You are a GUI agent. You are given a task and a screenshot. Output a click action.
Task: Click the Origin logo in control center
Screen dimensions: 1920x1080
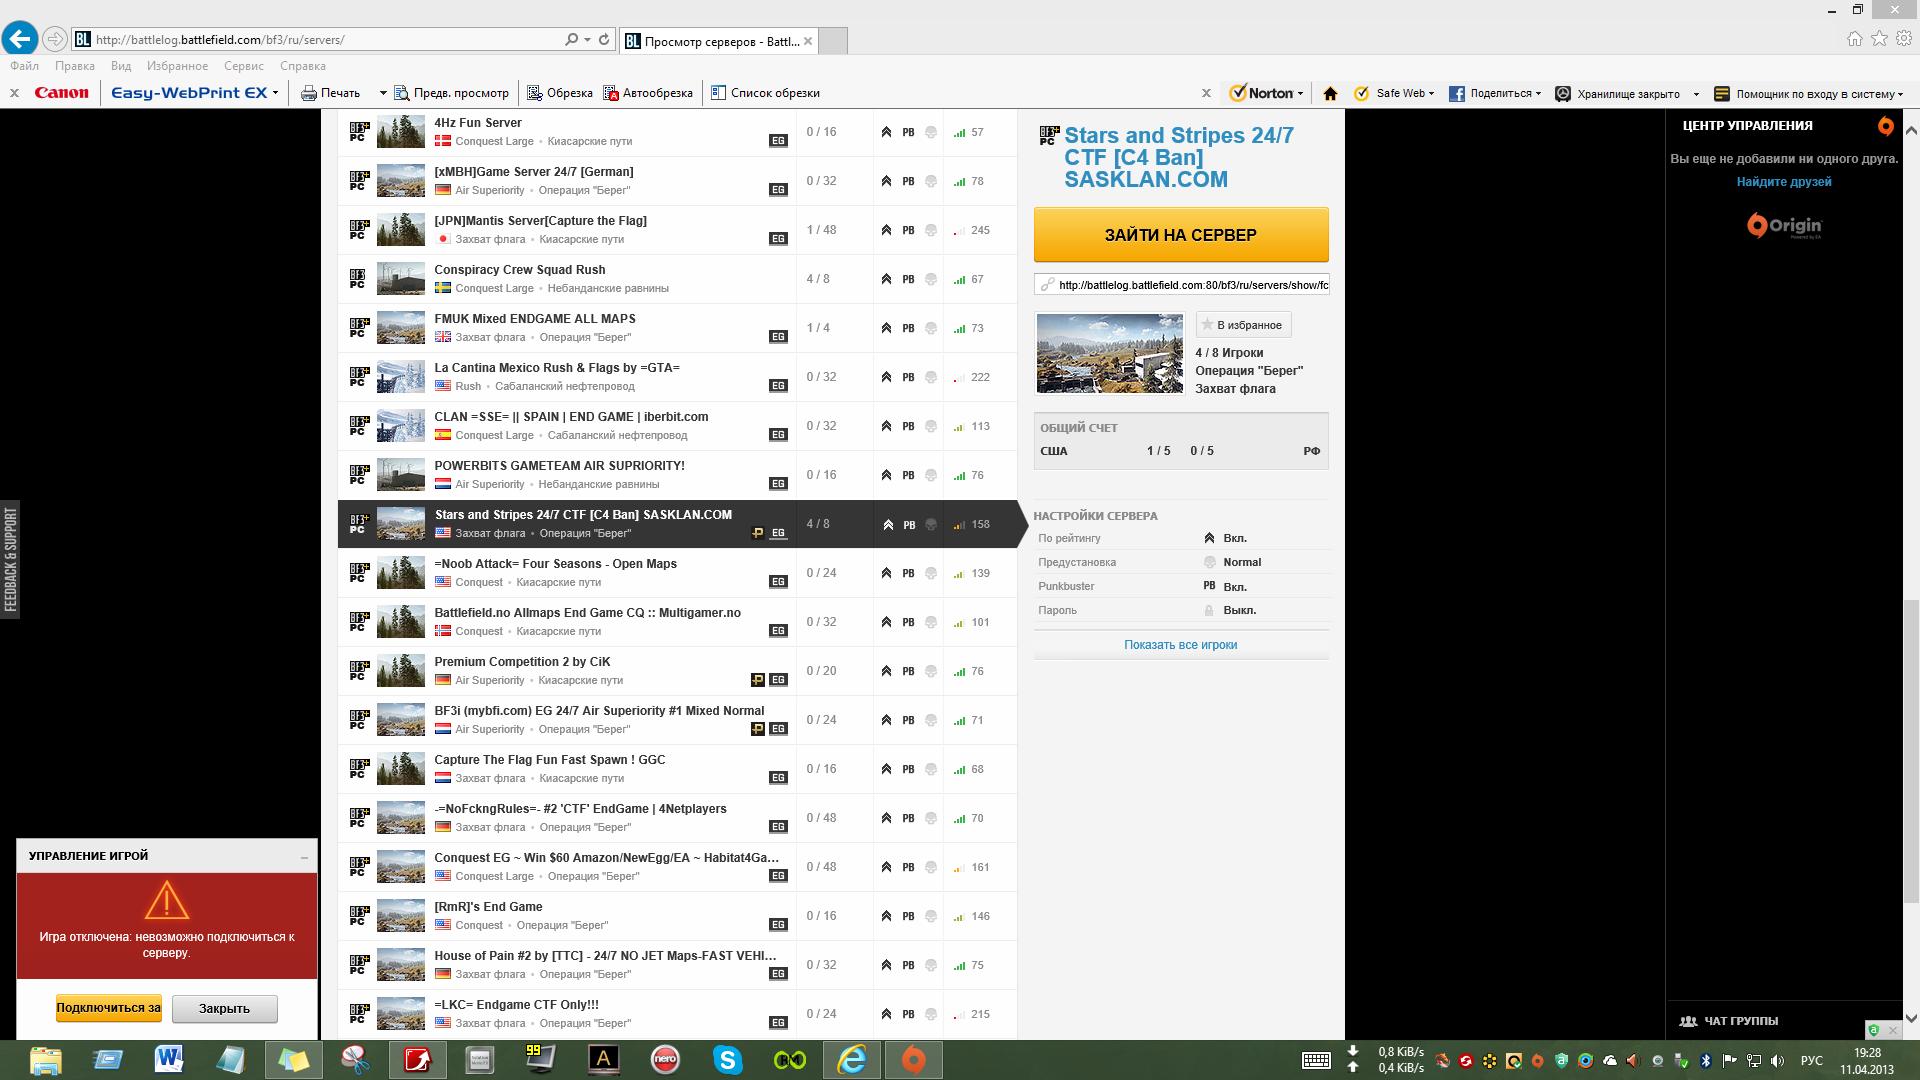tap(1785, 226)
